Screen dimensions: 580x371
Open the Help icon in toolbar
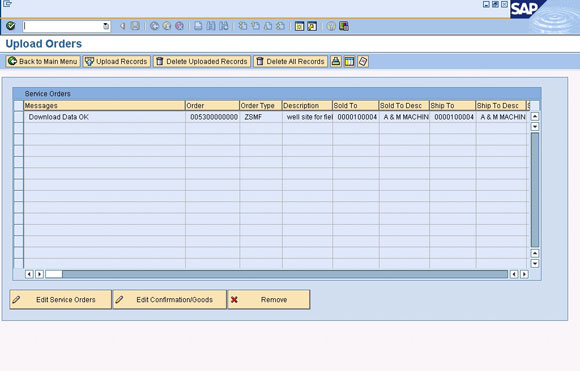[331, 26]
